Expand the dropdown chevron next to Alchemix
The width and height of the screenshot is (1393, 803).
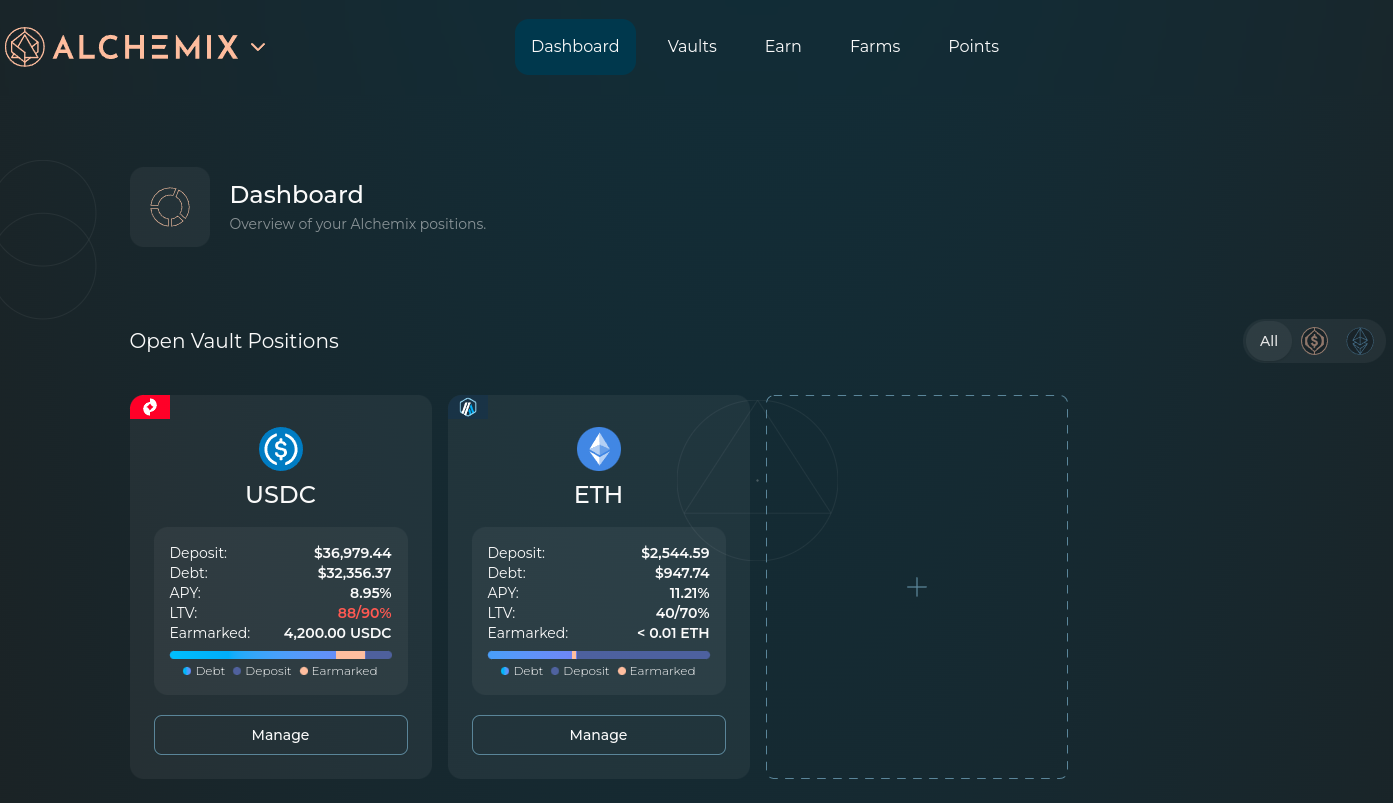coord(258,47)
